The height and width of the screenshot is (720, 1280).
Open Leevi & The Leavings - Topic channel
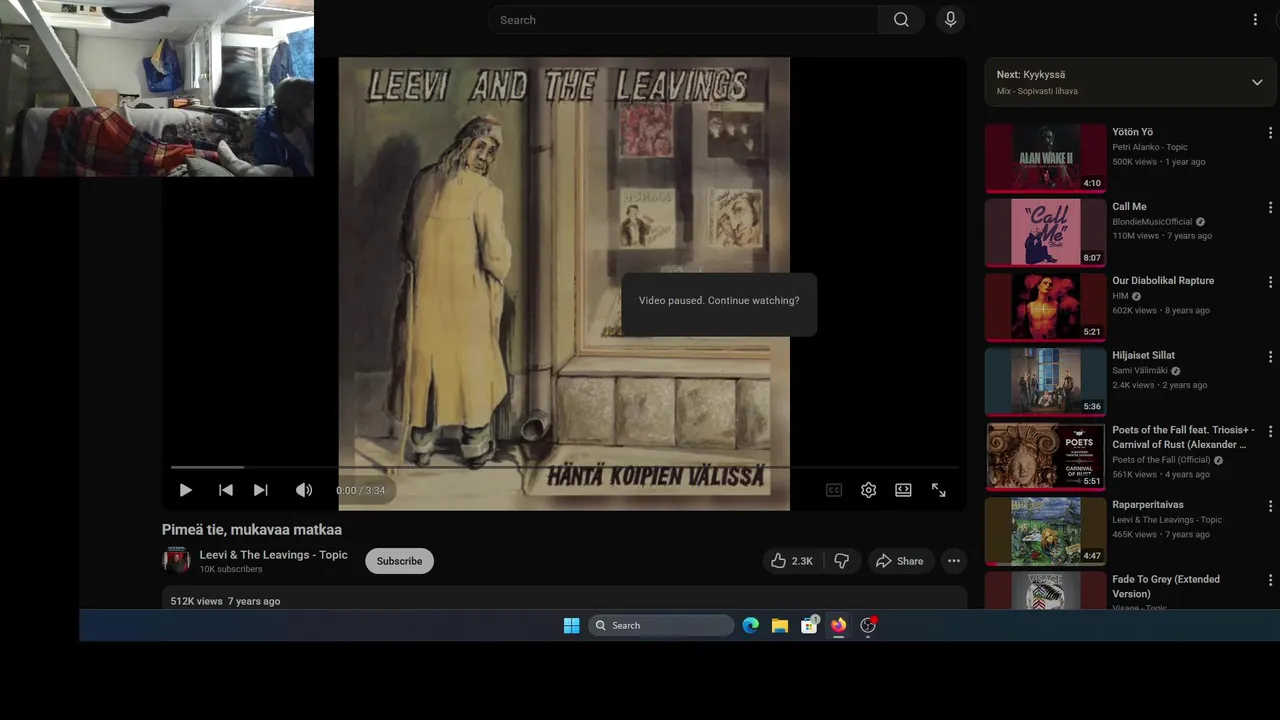(274, 555)
